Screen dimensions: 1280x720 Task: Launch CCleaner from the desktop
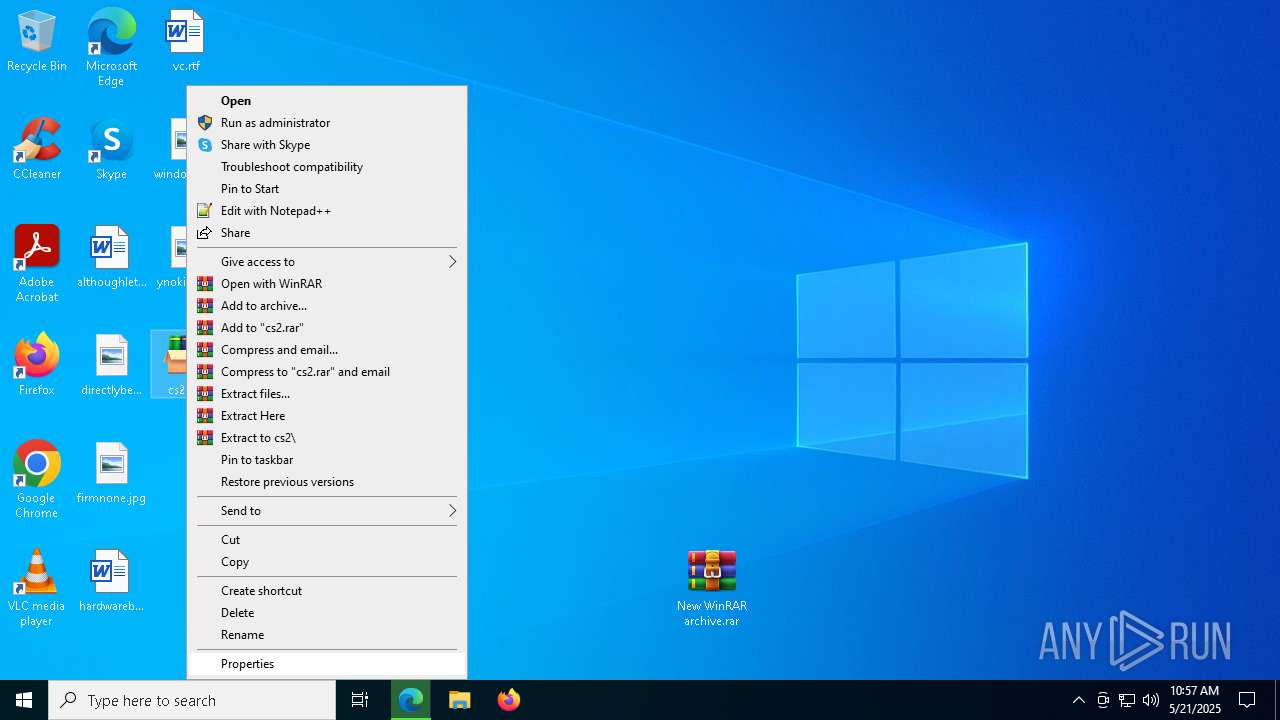coord(37,150)
